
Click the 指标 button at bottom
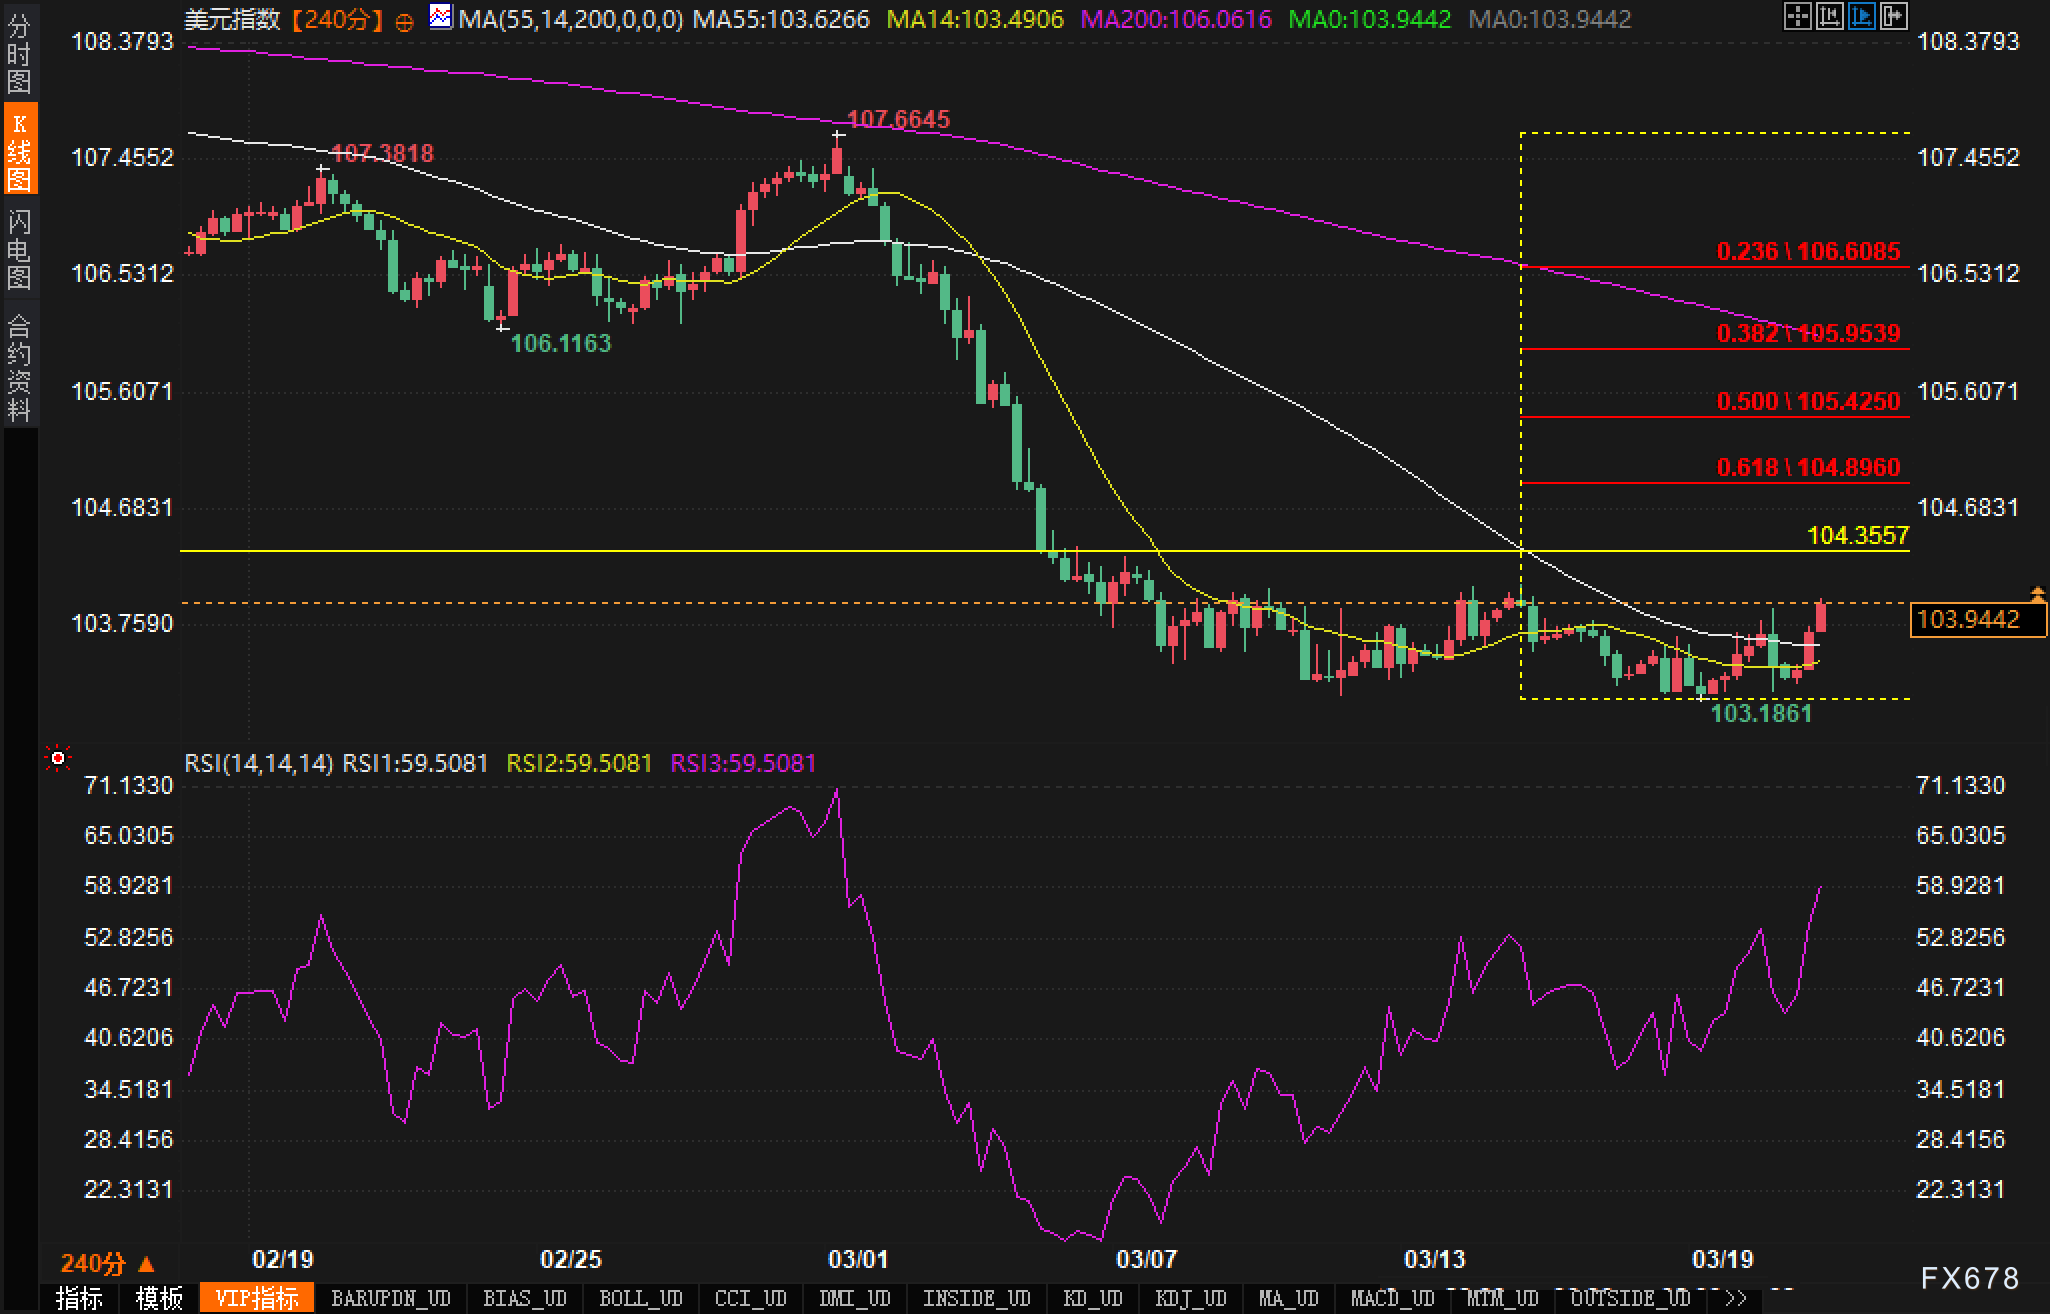79,1298
